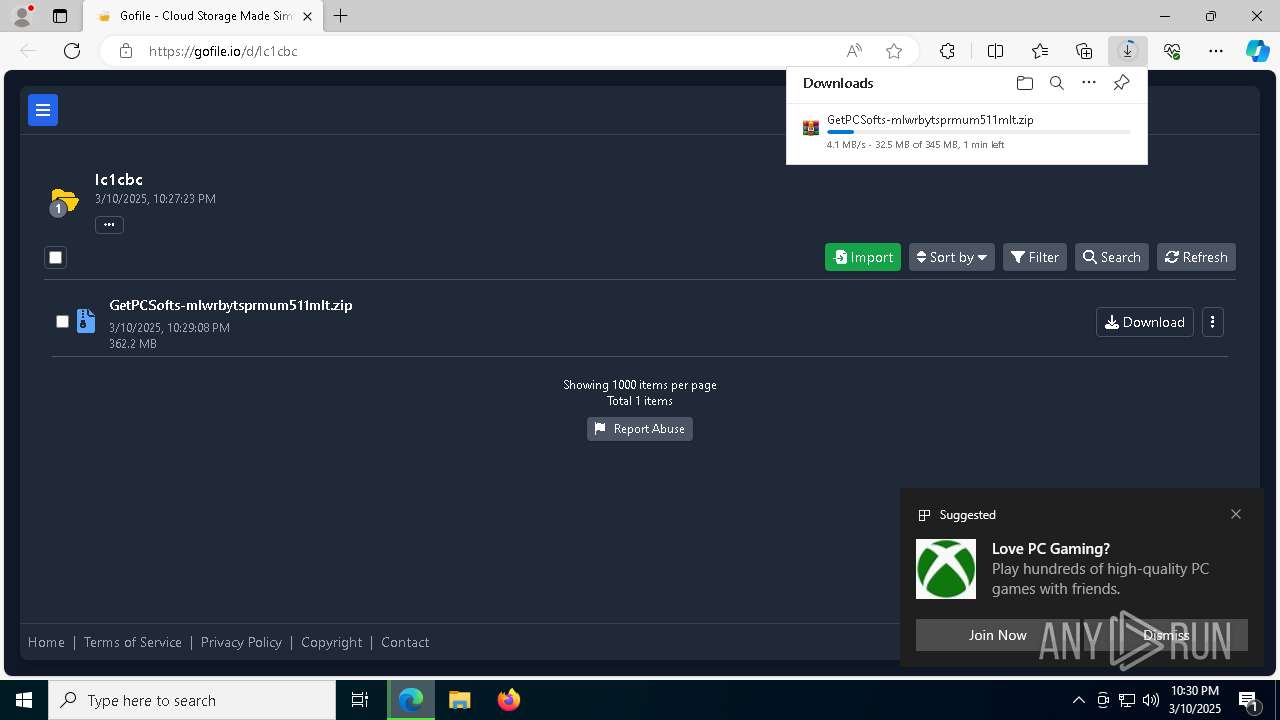Viewport: 1280px width, 720px height.
Task: Open Favorites list icon
Action: pyautogui.click(x=1040, y=51)
